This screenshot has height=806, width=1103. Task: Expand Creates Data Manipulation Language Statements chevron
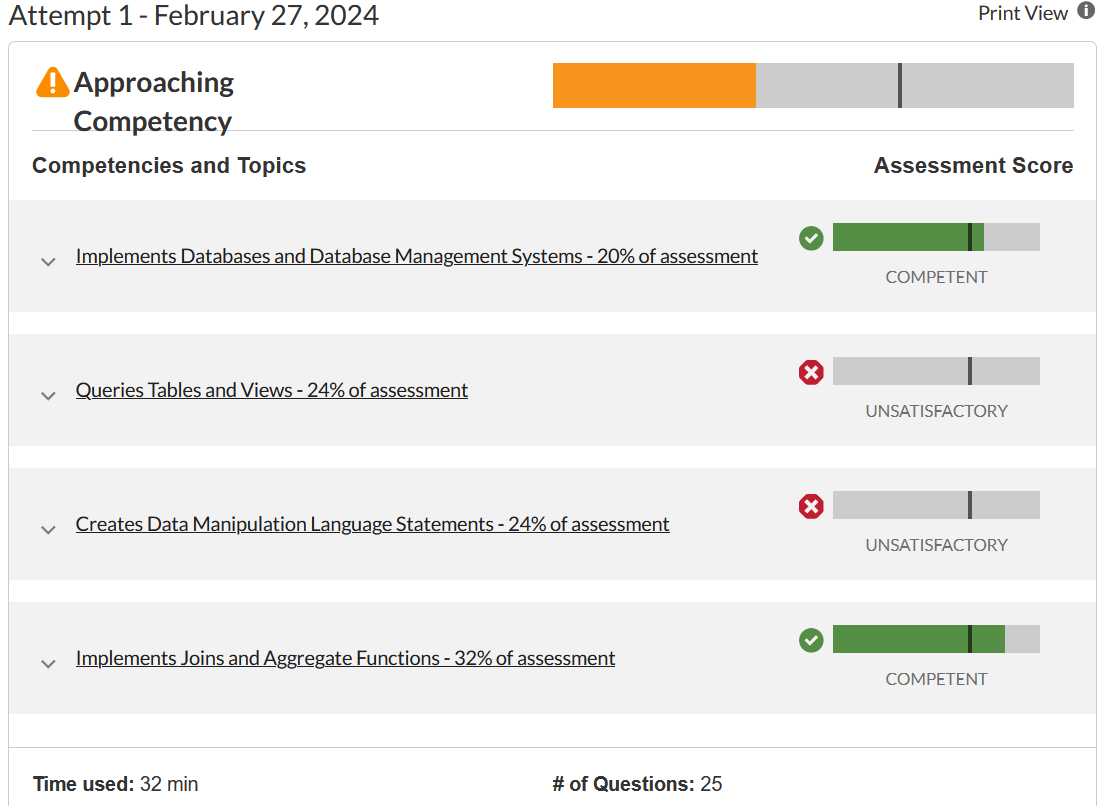coord(48,530)
